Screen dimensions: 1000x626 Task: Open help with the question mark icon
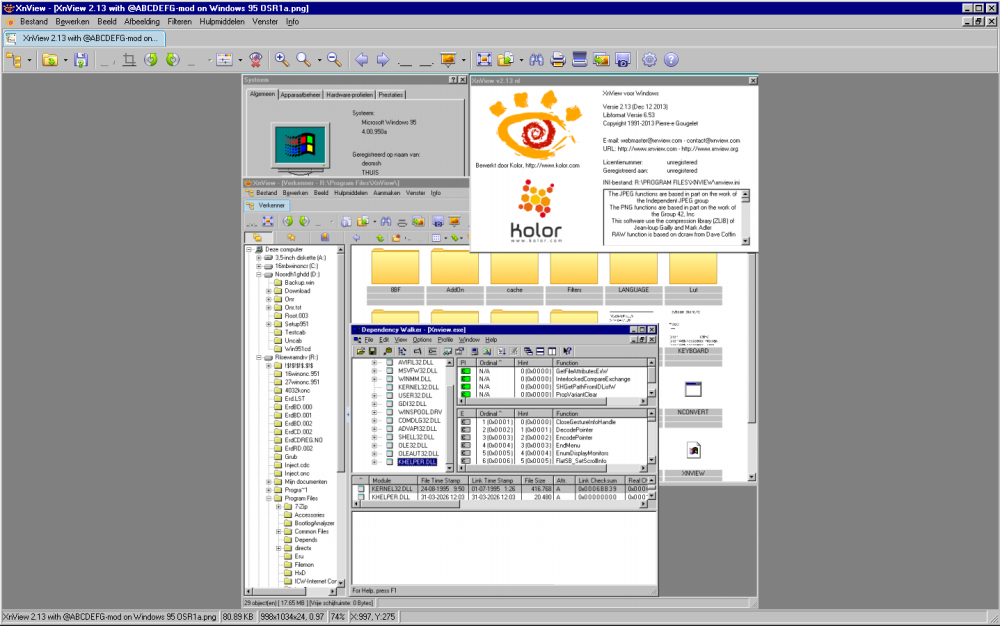[x=671, y=60]
